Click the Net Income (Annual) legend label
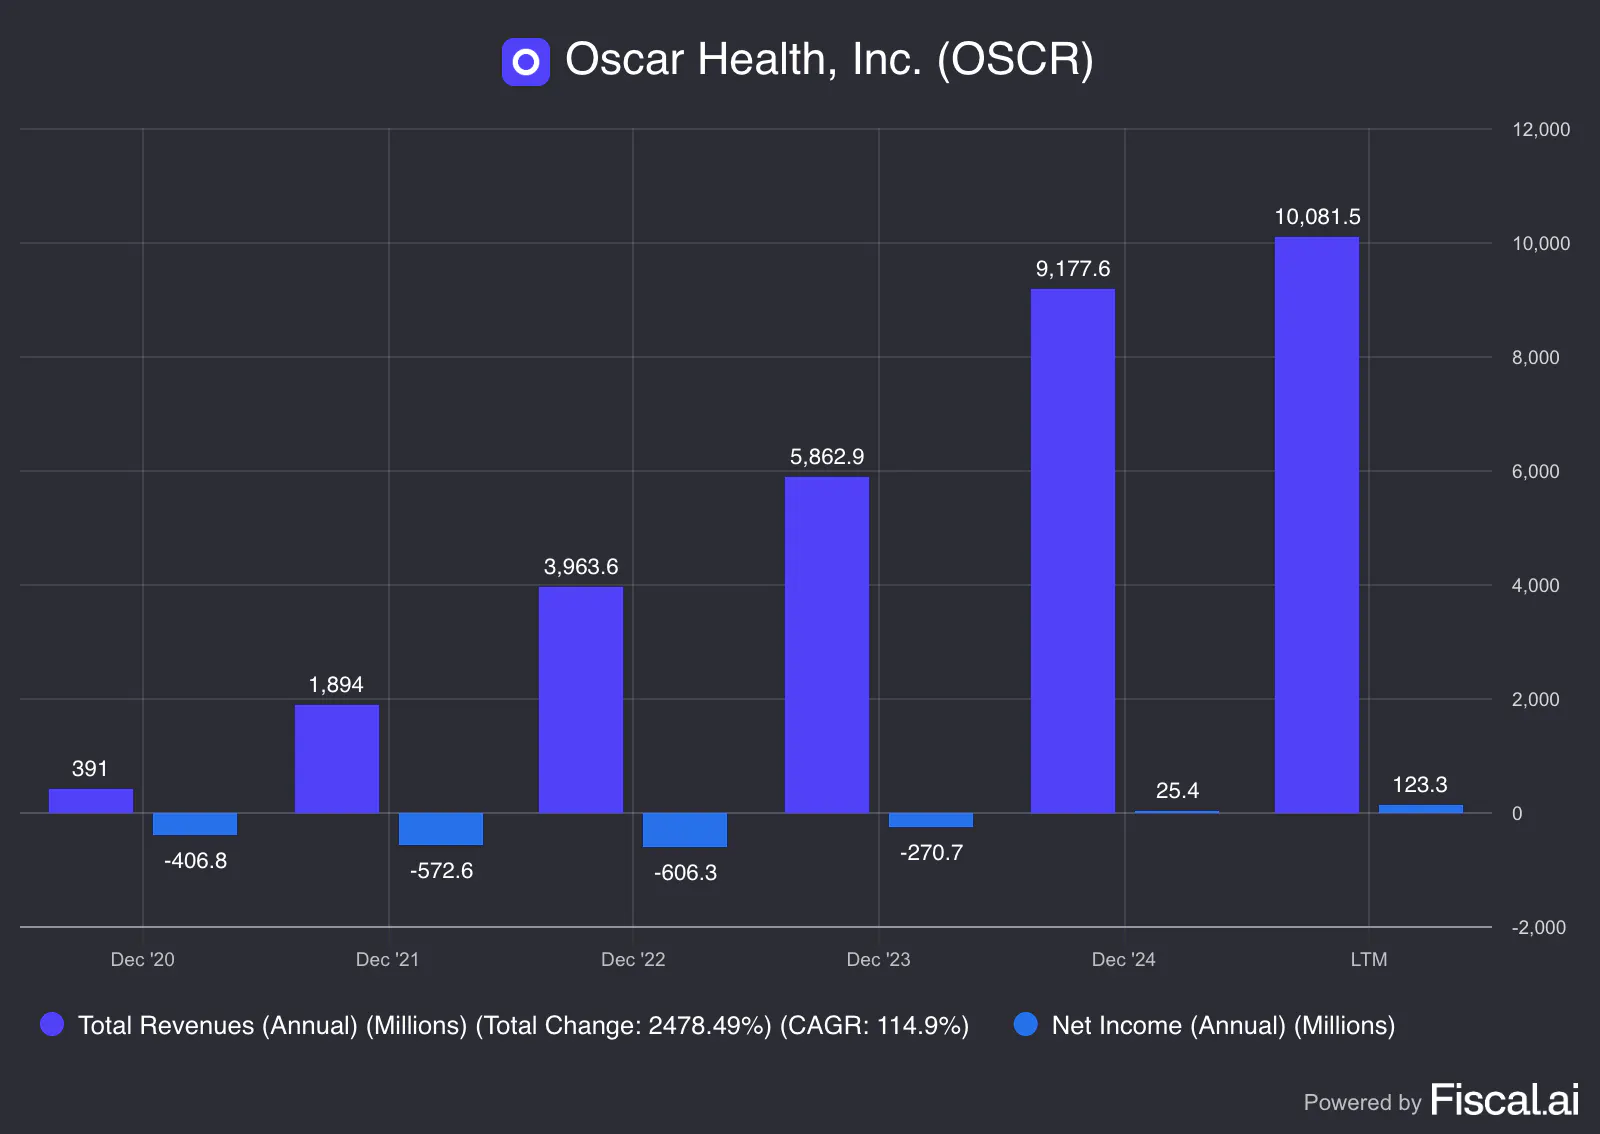The height and width of the screenshot is (1134, 1600). click(x=1223, y=1025)
